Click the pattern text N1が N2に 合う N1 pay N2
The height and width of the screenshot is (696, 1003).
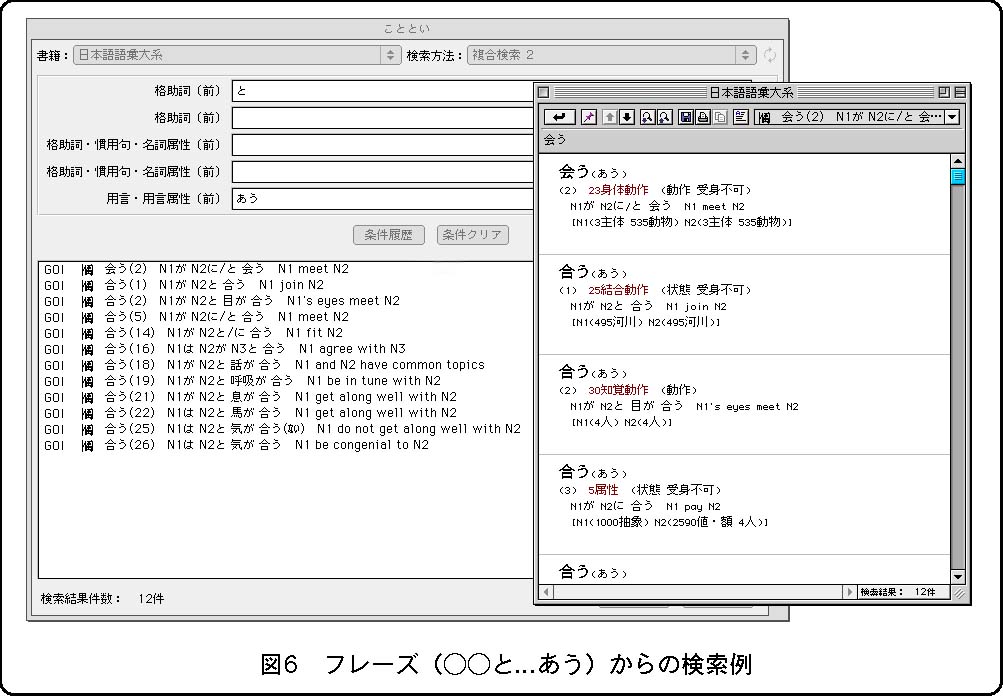[645, 506]
